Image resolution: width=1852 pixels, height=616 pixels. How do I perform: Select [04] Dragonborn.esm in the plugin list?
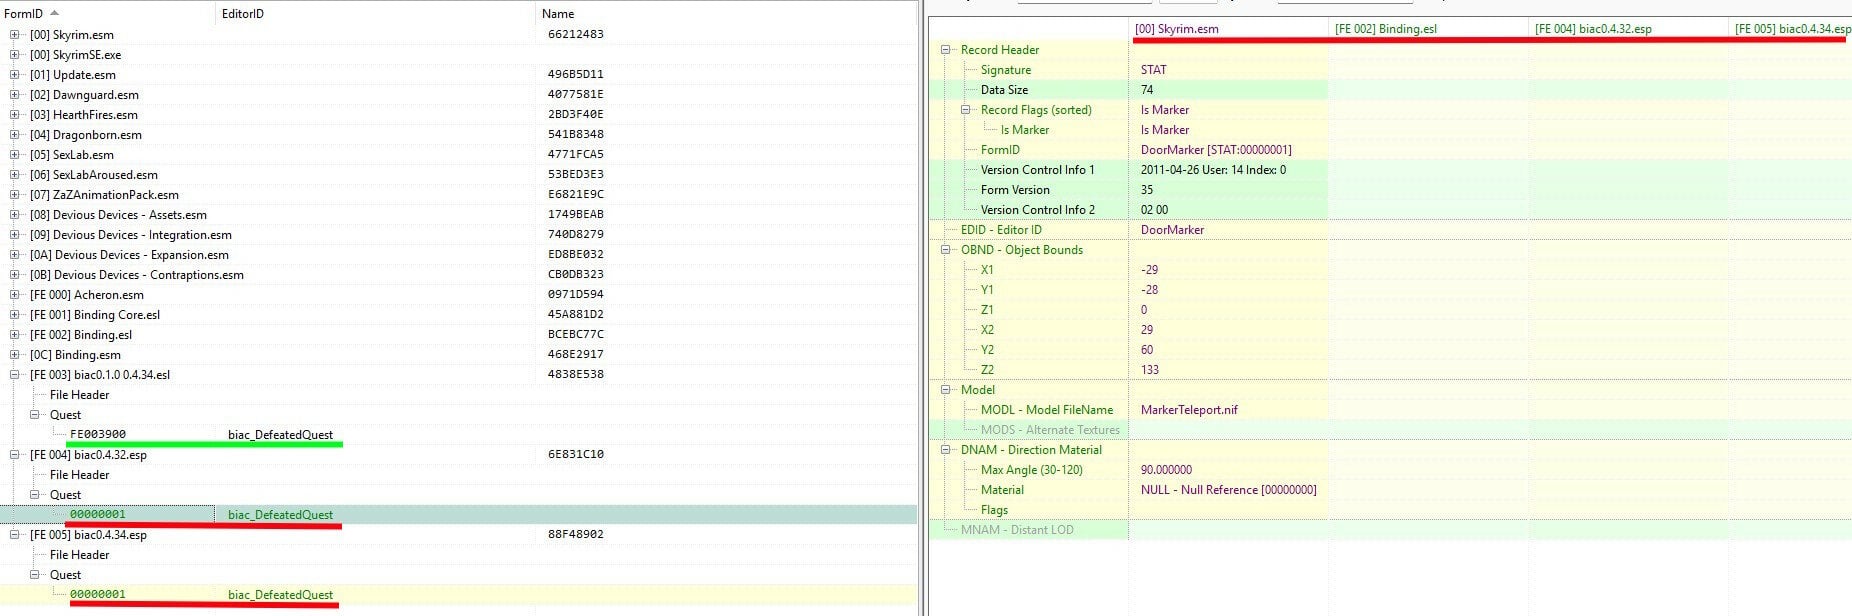pyautogui.click(x=86, y=134)
